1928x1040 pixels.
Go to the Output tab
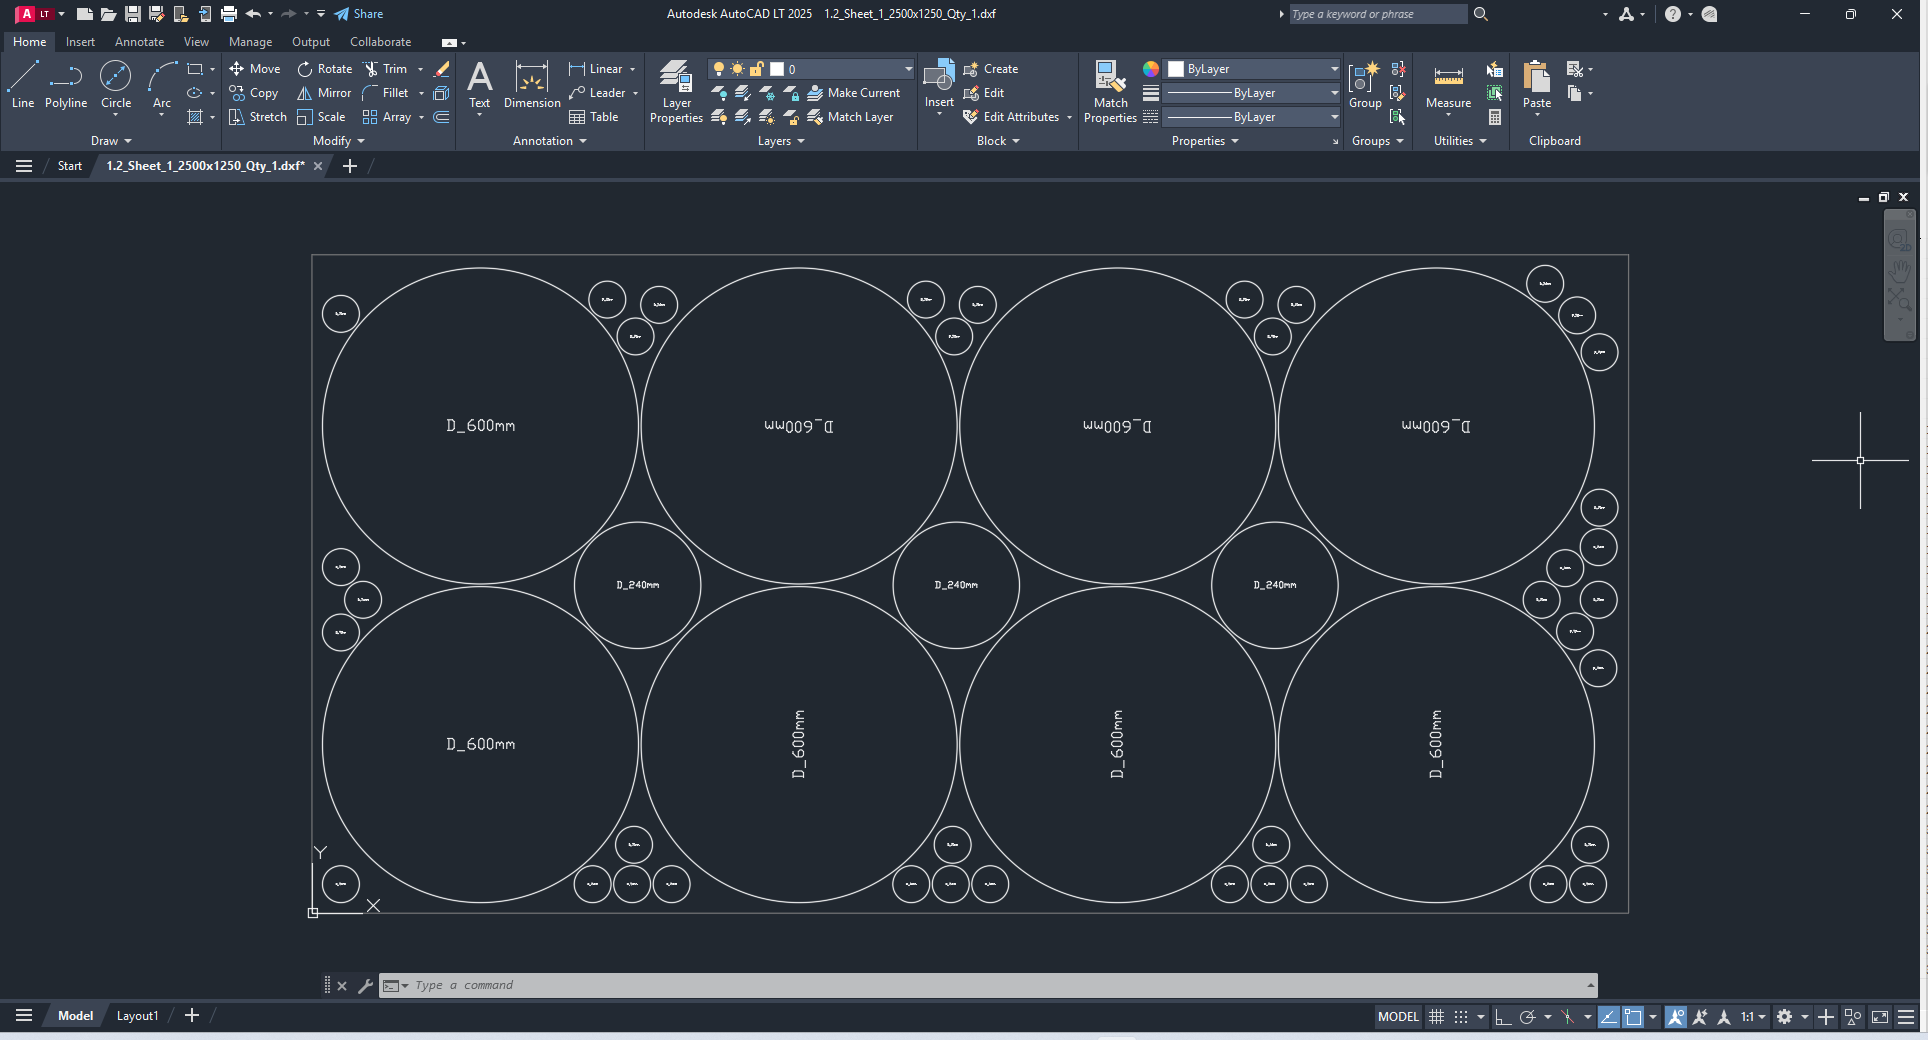click(311, 42)
